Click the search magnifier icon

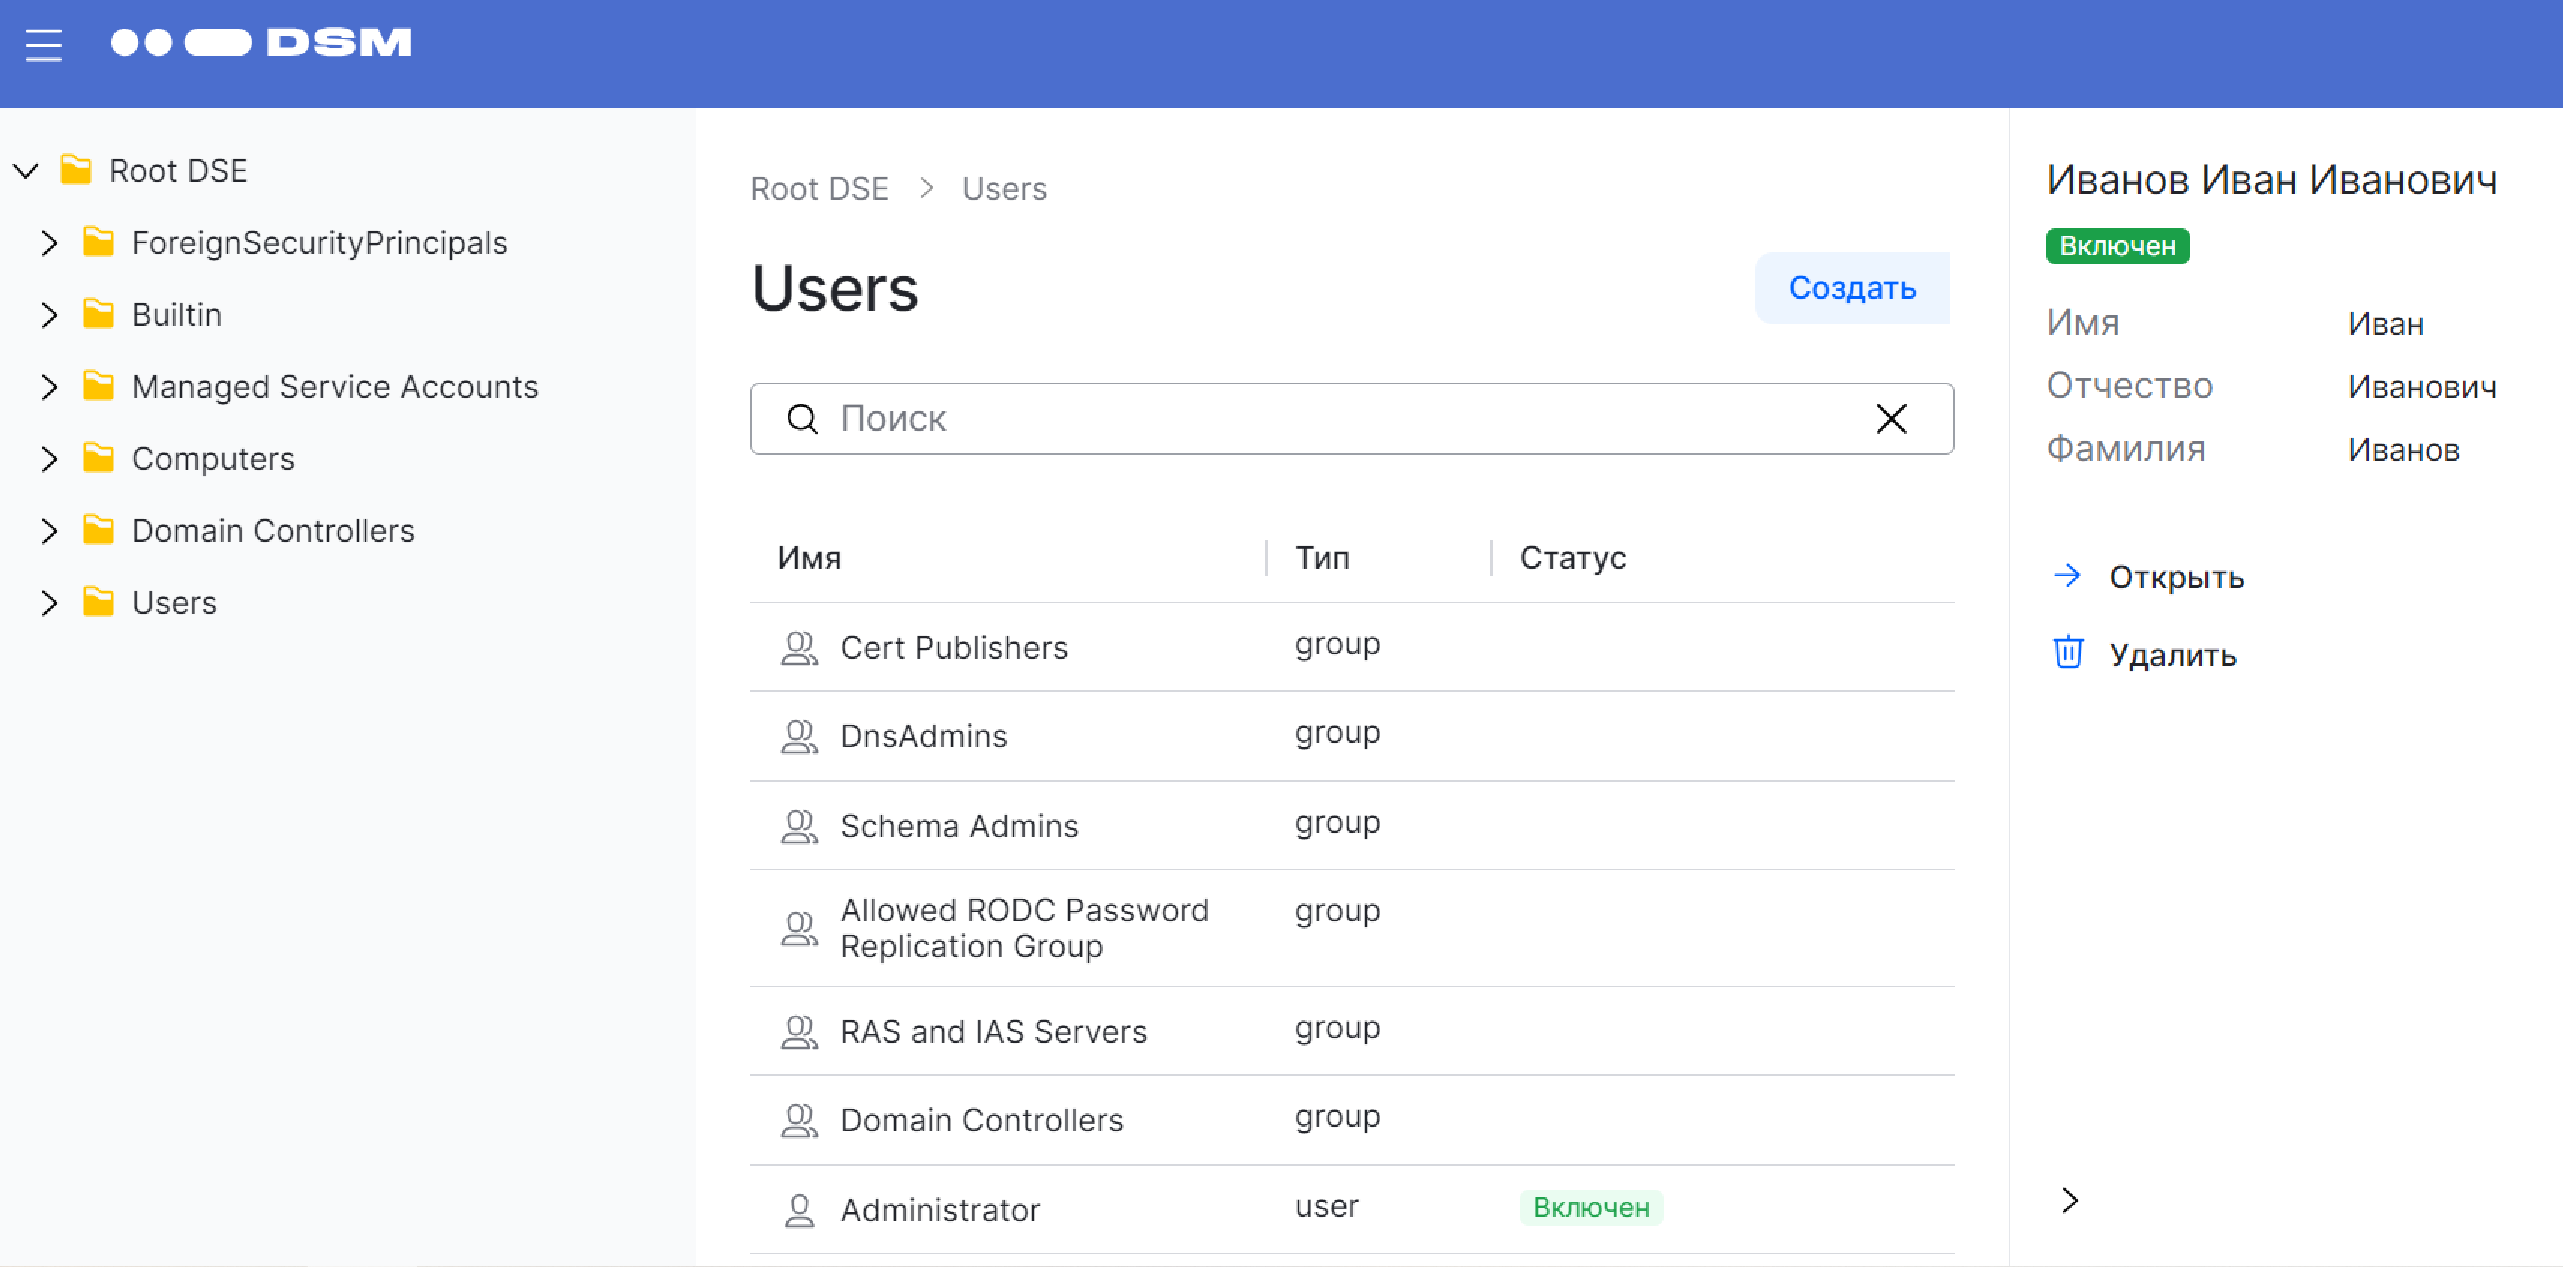(802, 419)
